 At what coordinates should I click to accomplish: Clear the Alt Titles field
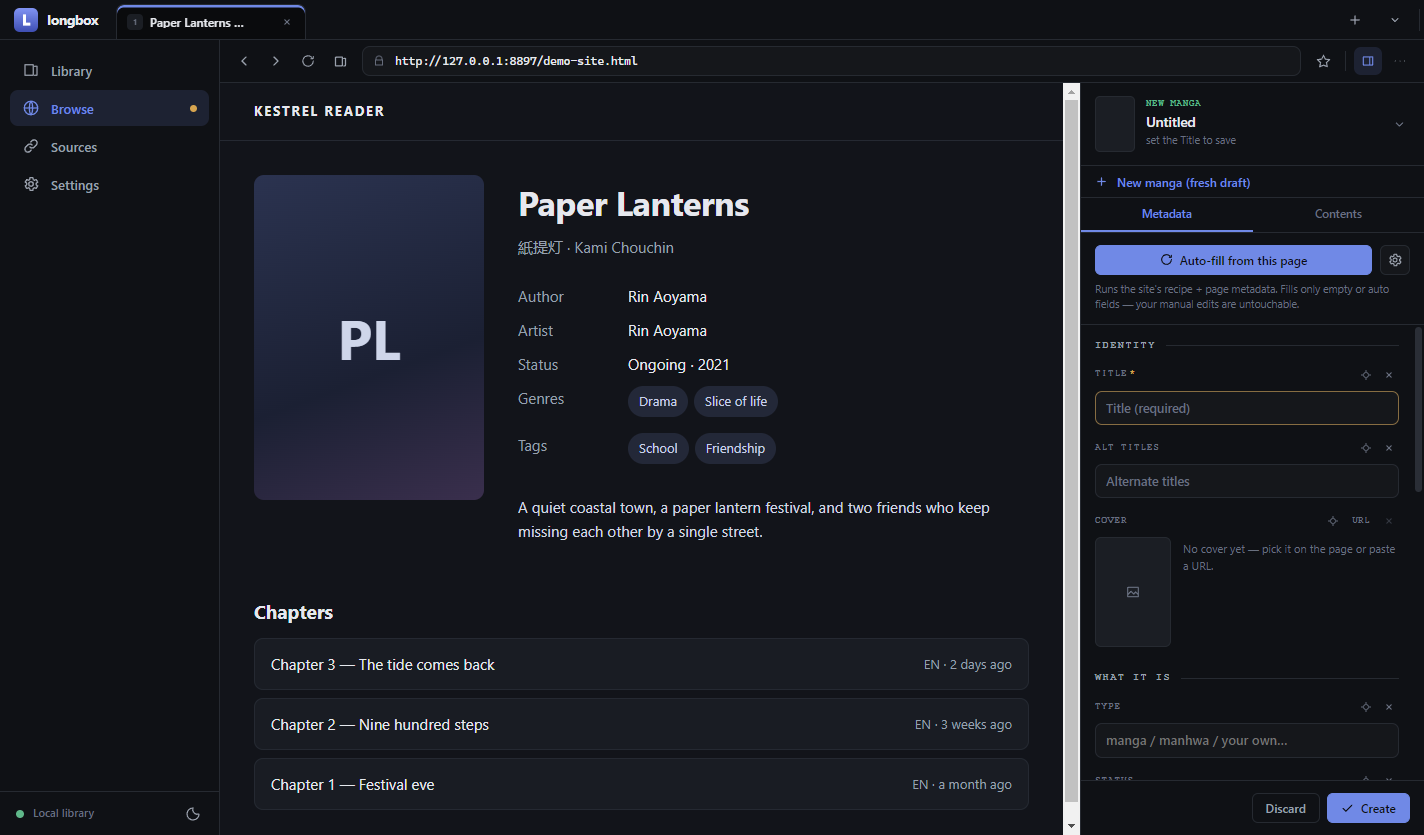[1389, 447]
